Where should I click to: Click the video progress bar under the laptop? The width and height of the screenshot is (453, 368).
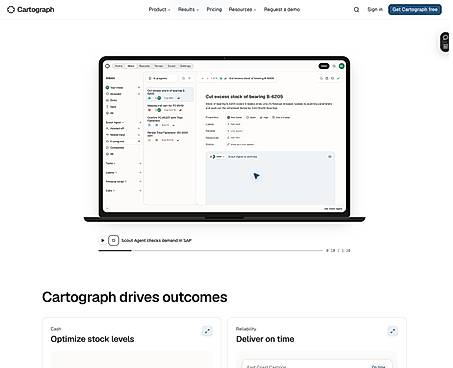pos(211,250)
